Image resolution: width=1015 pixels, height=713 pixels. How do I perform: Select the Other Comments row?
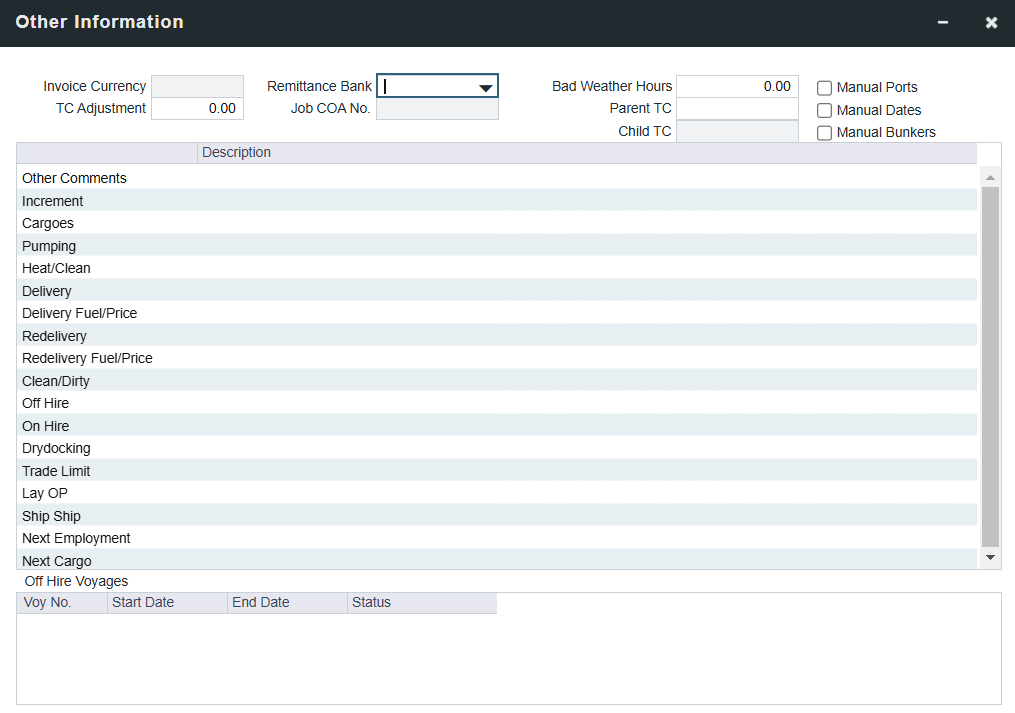click(75, 178)
